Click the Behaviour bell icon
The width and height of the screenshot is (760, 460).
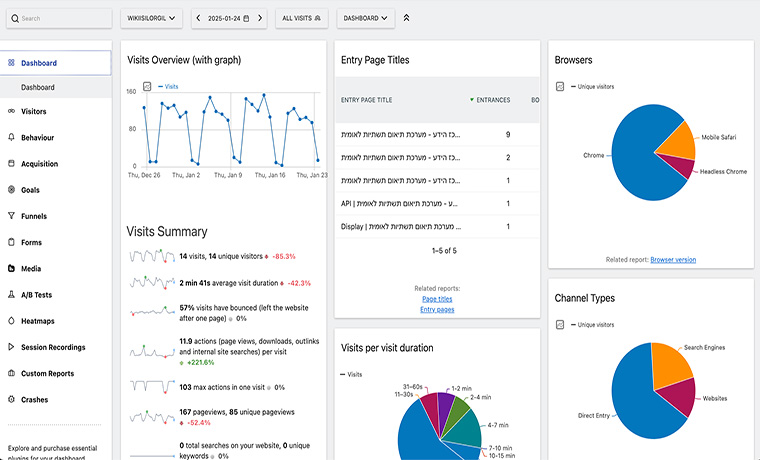[11, 137]
